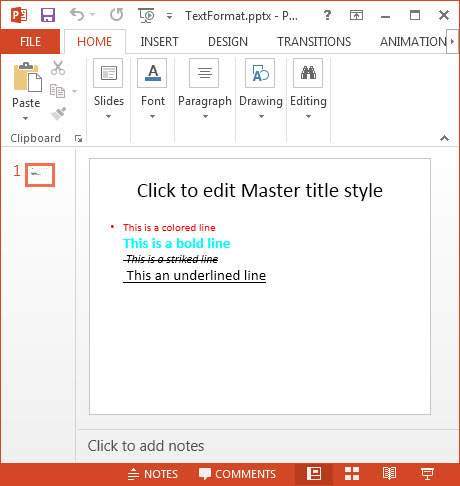
Task: Toggle the NOTES pane in status bar
Action: 153,474
